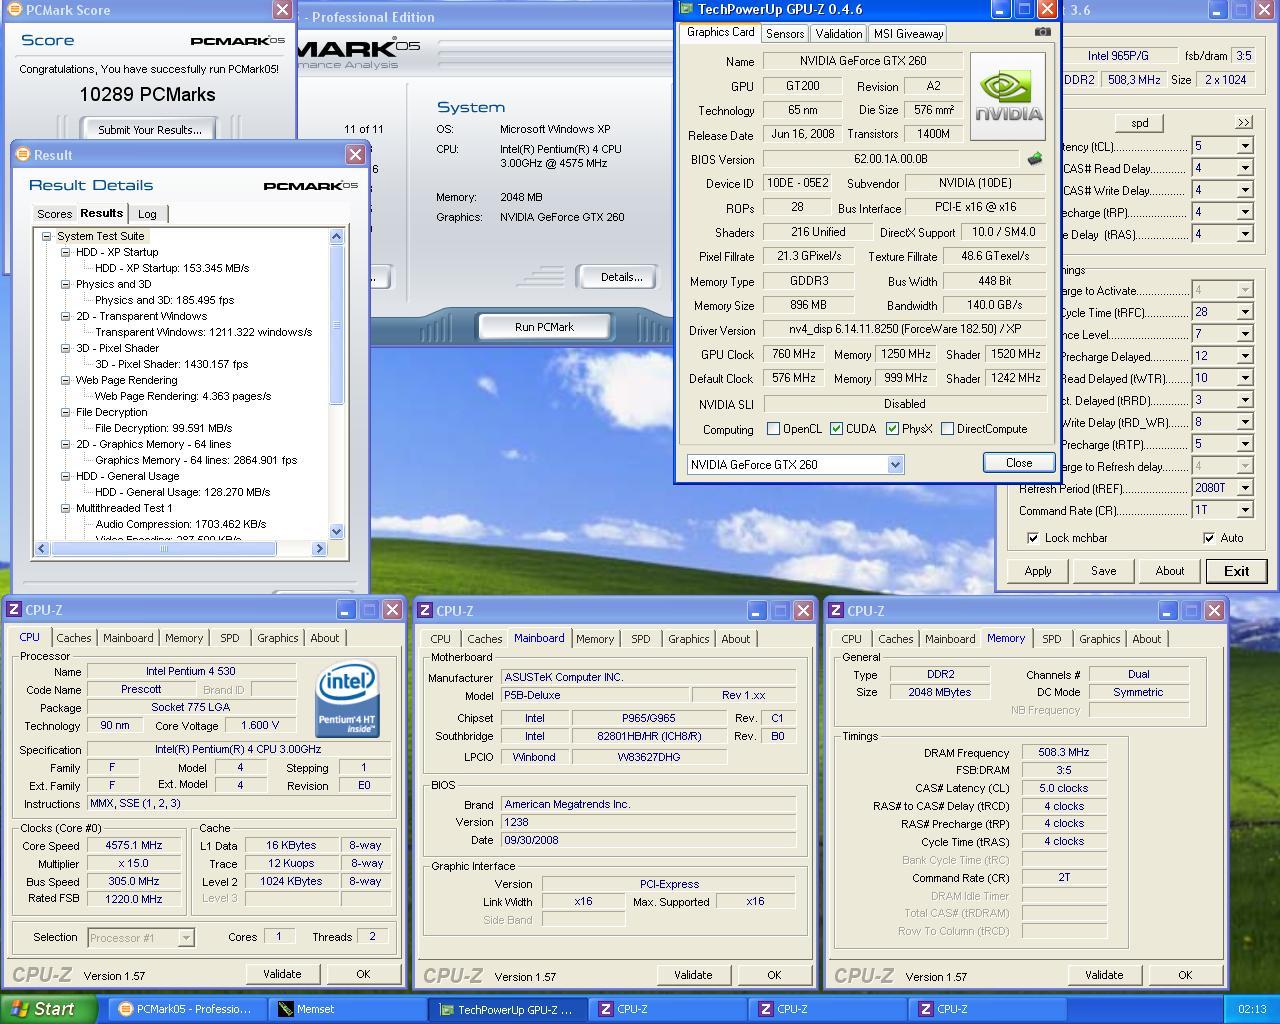This screenshot has width=1280, height=1024.
Task: Click the results tree vertical scrollbar thumb
Action: point(337,326)
